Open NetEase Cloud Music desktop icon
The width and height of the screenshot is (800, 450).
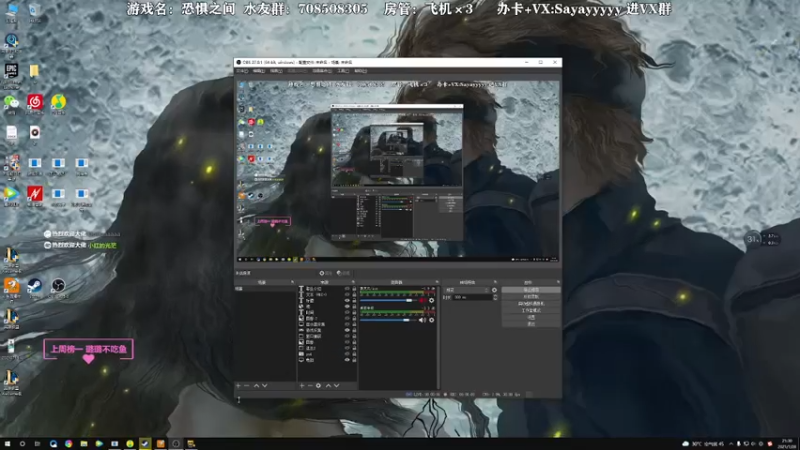[35, 103]
